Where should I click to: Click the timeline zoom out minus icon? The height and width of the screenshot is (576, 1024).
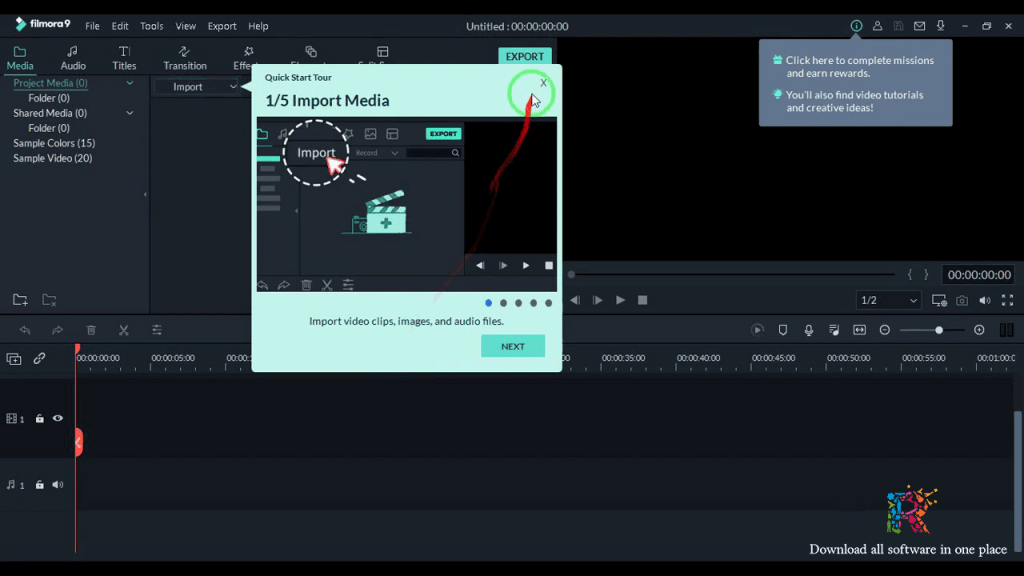point(885,330)
